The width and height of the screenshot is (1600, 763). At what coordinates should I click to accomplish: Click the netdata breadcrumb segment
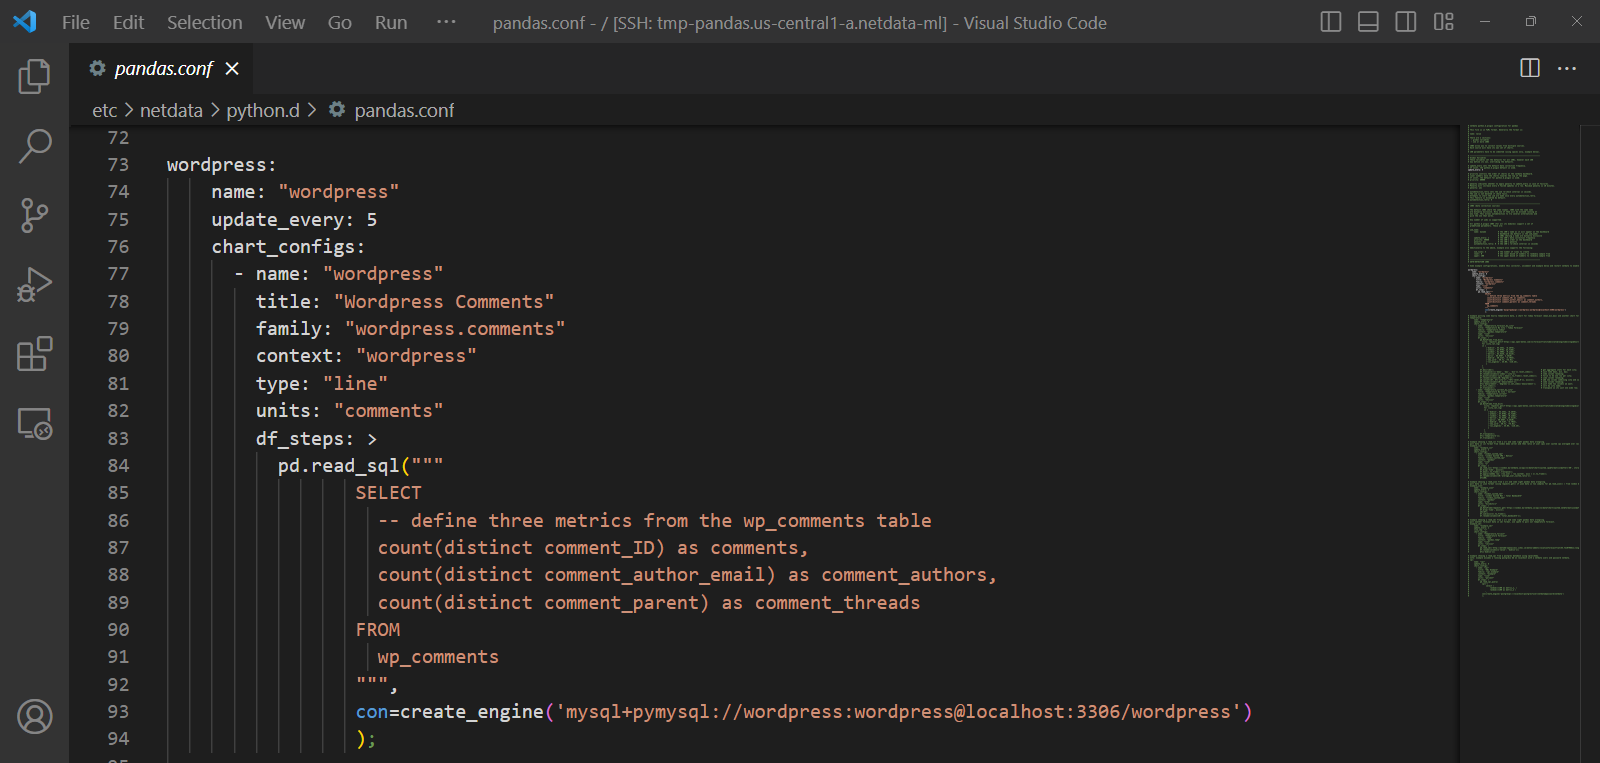(x=171, y=110)
